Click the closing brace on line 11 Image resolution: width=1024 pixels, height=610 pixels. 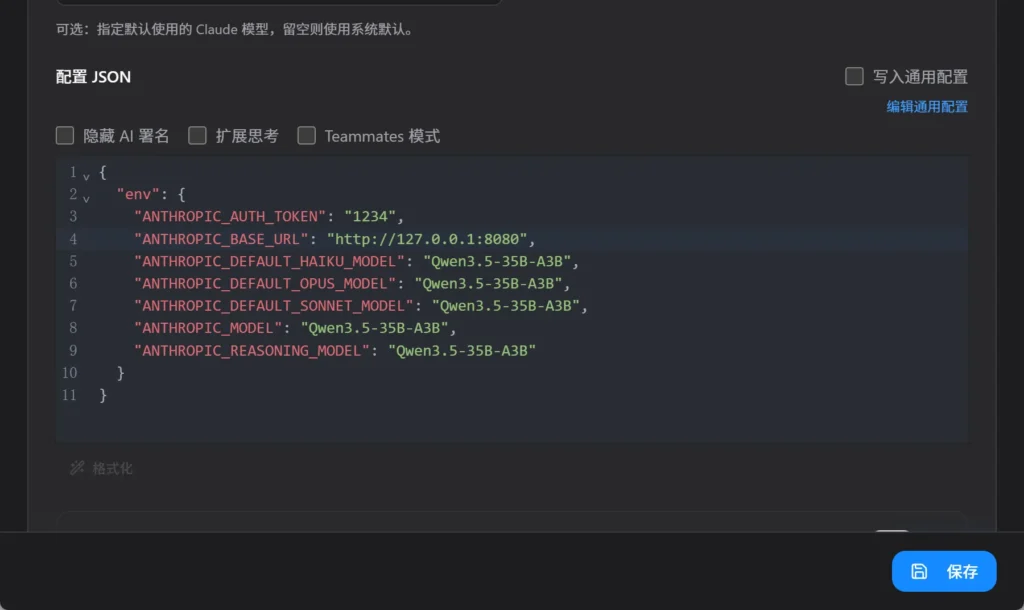click(x=103, y=396)
